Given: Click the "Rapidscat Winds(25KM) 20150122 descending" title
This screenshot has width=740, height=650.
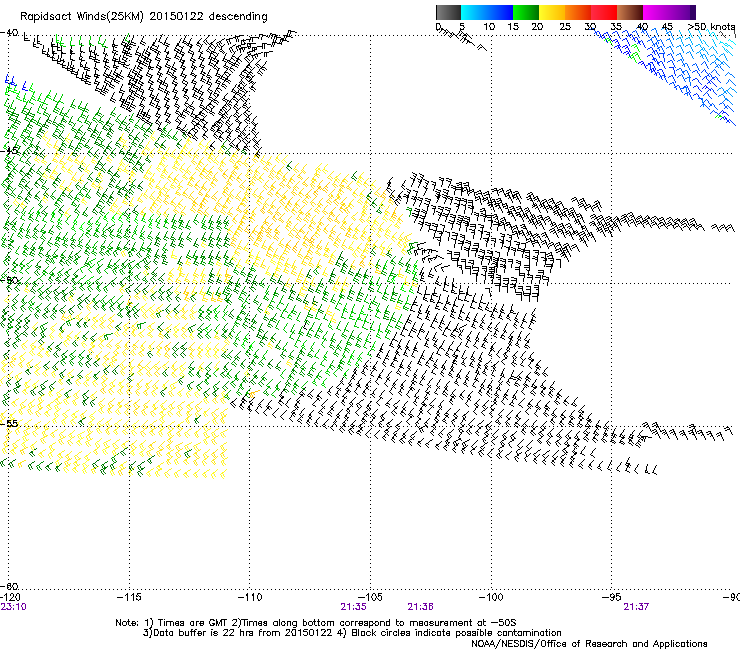Looking at the screenshot, I should (x=143, y=17).
